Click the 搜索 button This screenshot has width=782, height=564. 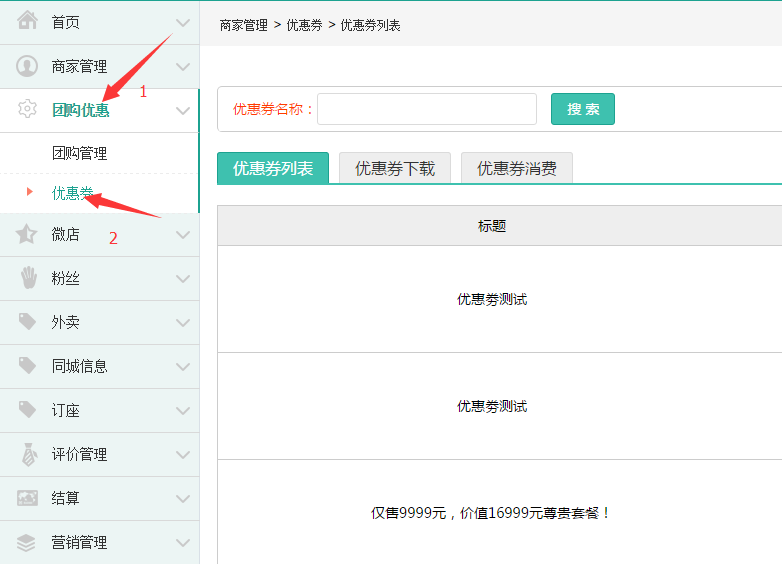(x=583, y=109)
